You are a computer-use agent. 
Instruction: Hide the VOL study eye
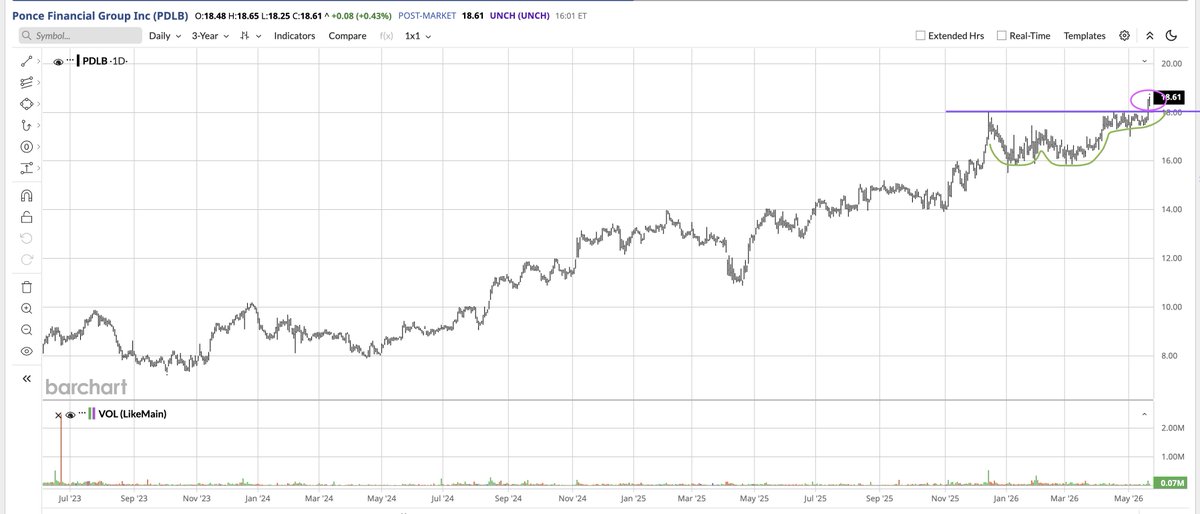[68, 414]
